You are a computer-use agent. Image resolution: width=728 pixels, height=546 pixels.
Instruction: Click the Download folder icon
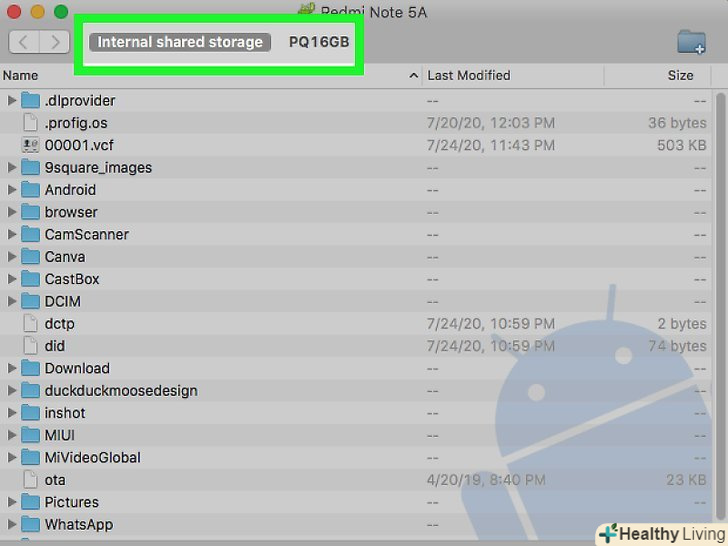tap(31, 368)
